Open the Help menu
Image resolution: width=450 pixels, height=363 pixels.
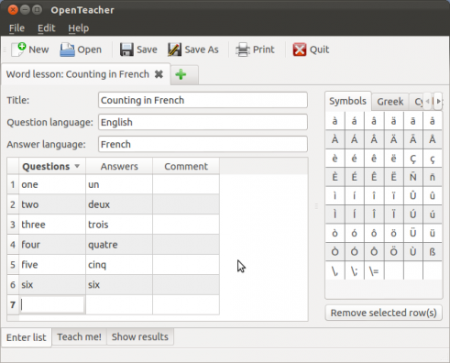pos(78,28)
